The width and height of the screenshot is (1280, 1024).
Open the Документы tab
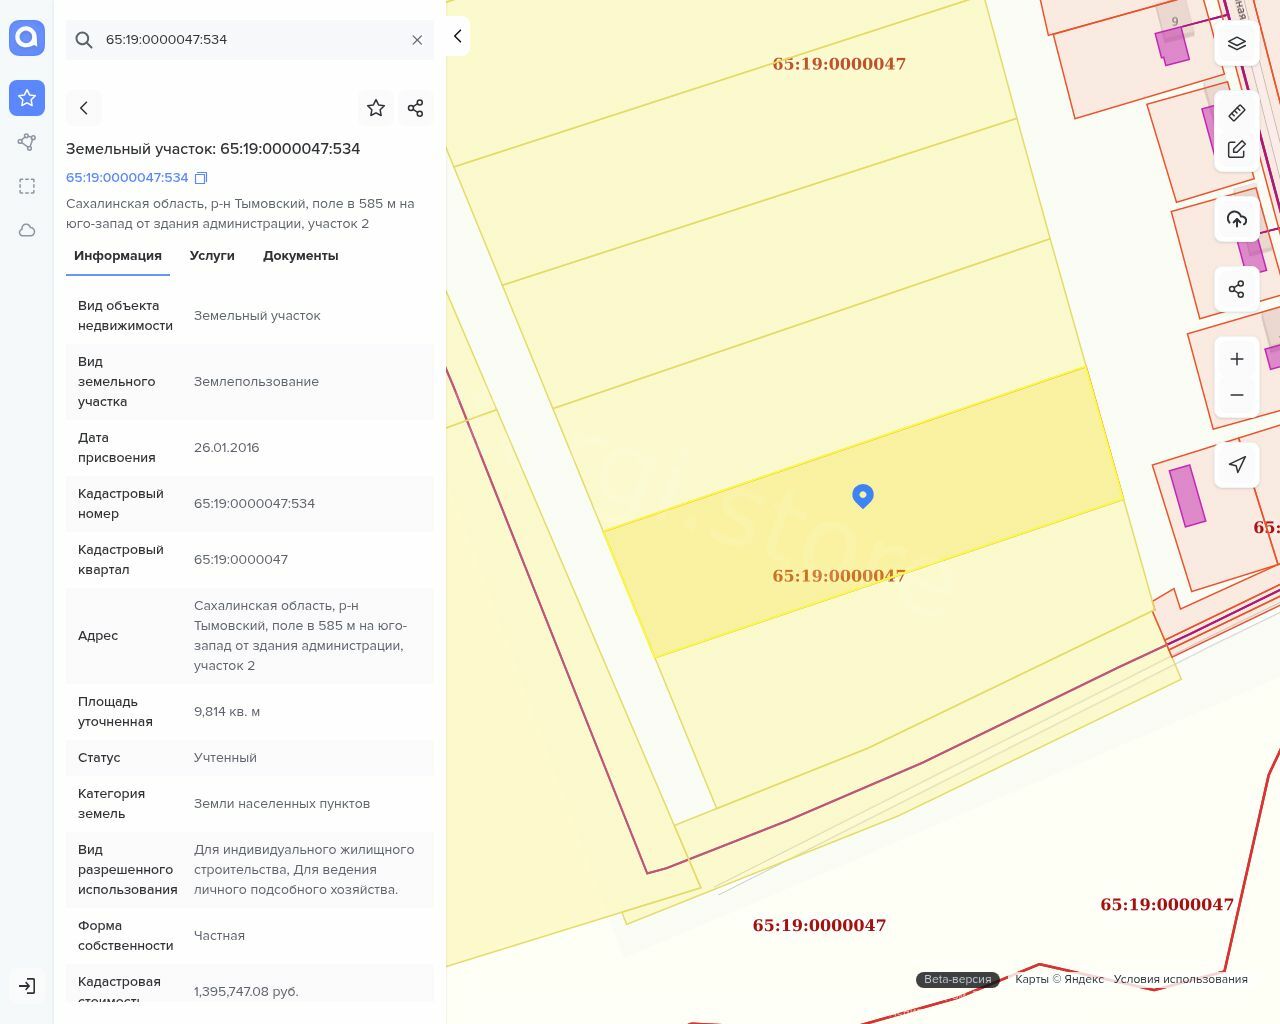[x=300, y=256]
